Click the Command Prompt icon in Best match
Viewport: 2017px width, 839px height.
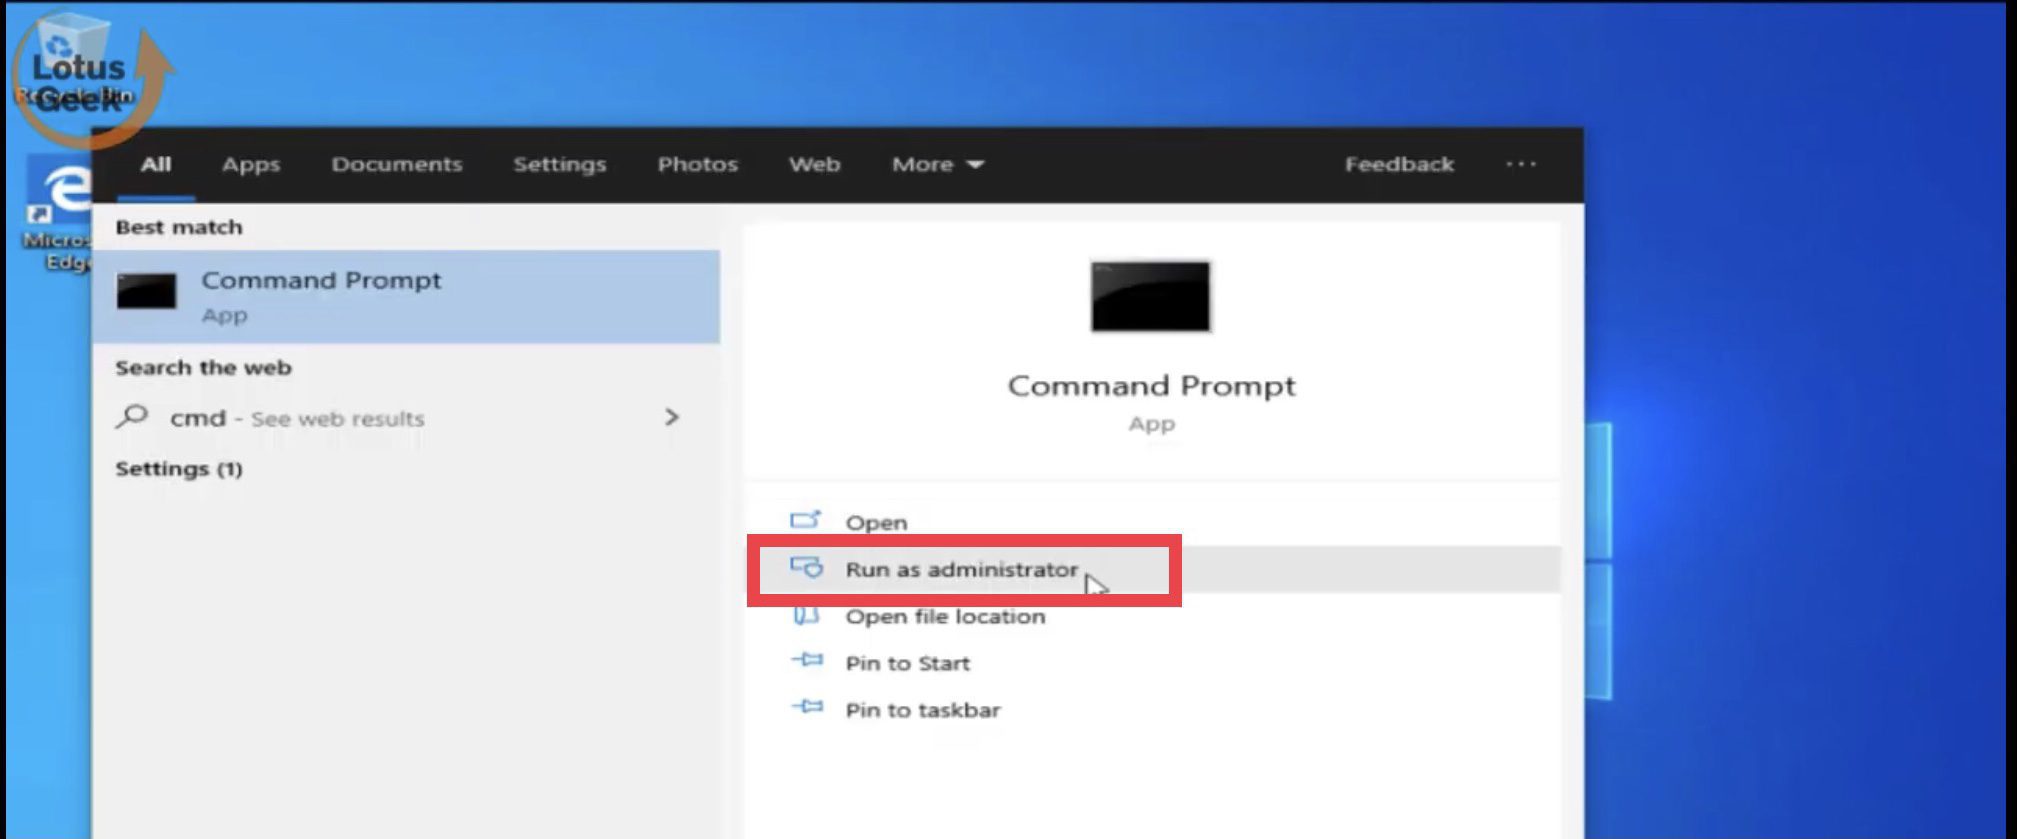pyautogui.click(x=146, y=291)
